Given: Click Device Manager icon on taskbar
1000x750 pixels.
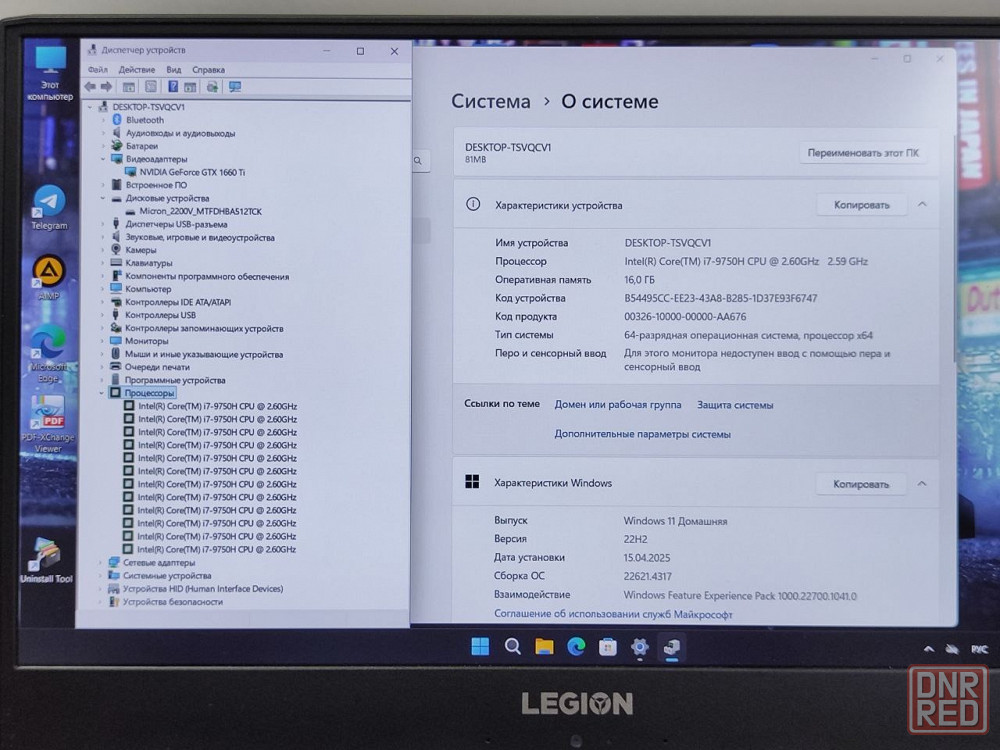Looking at the screenshot, I should 672,647.
